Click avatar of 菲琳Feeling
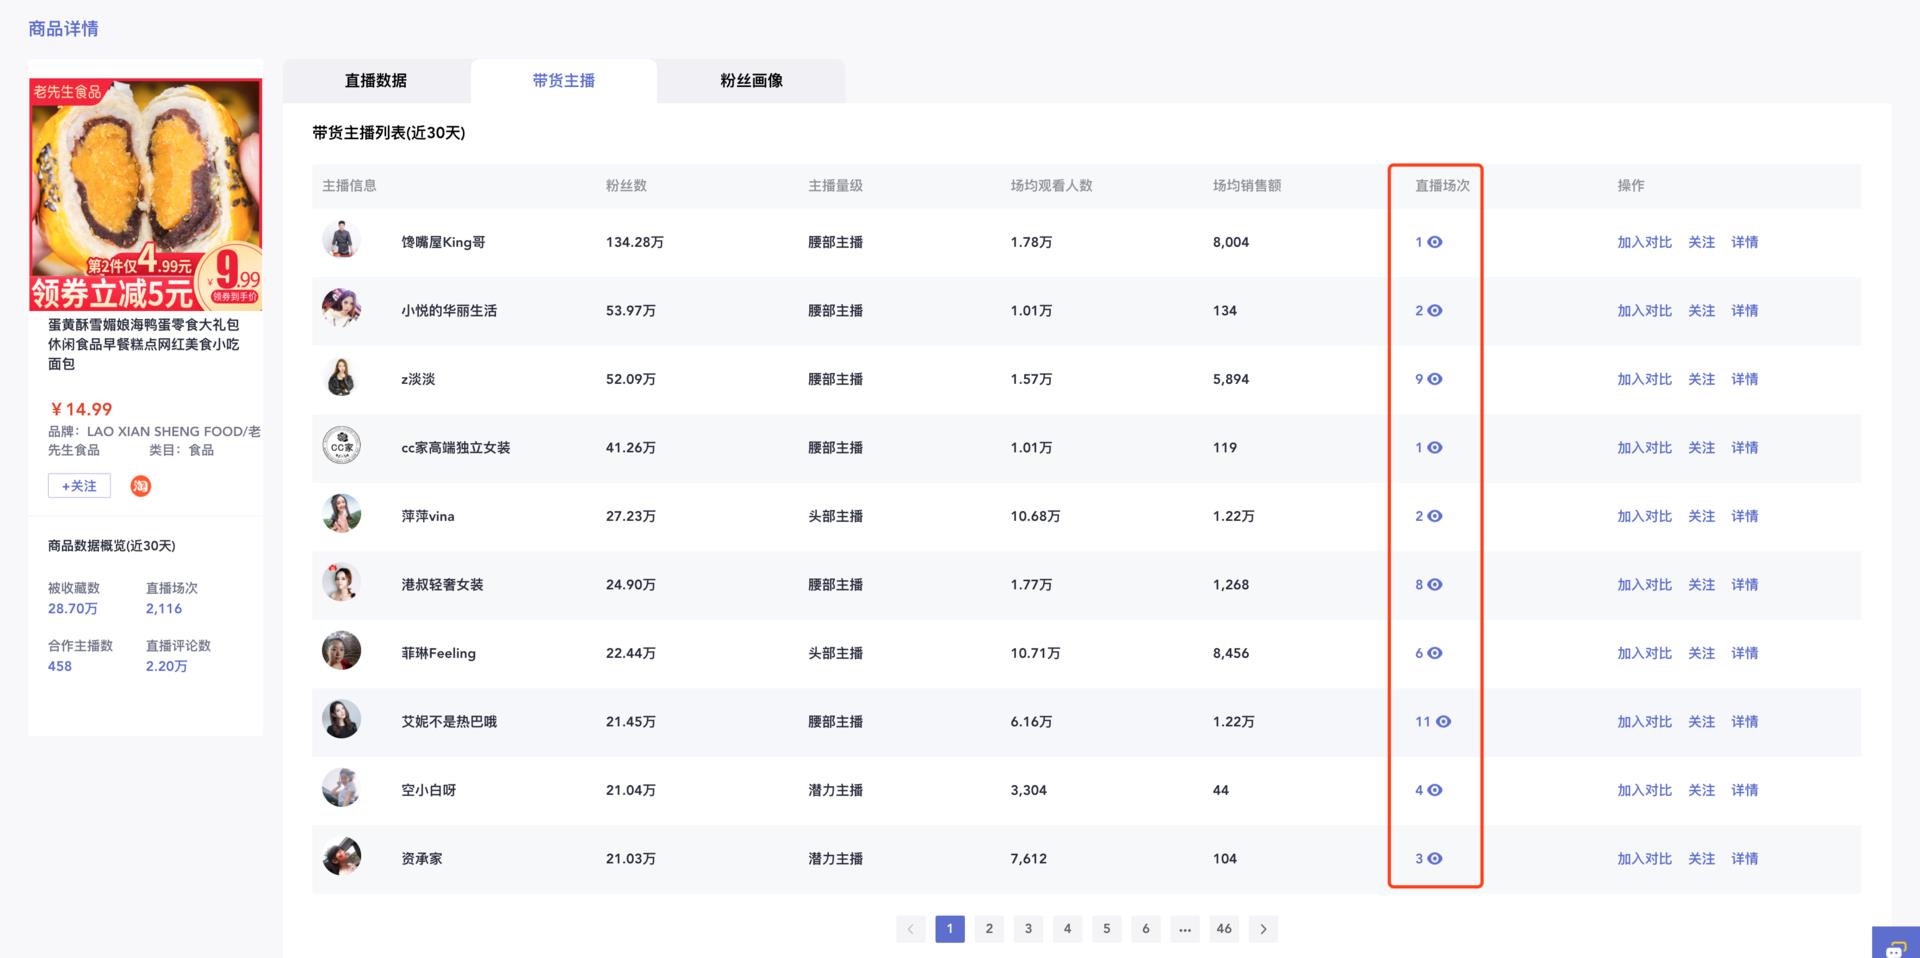 point(341,651)
